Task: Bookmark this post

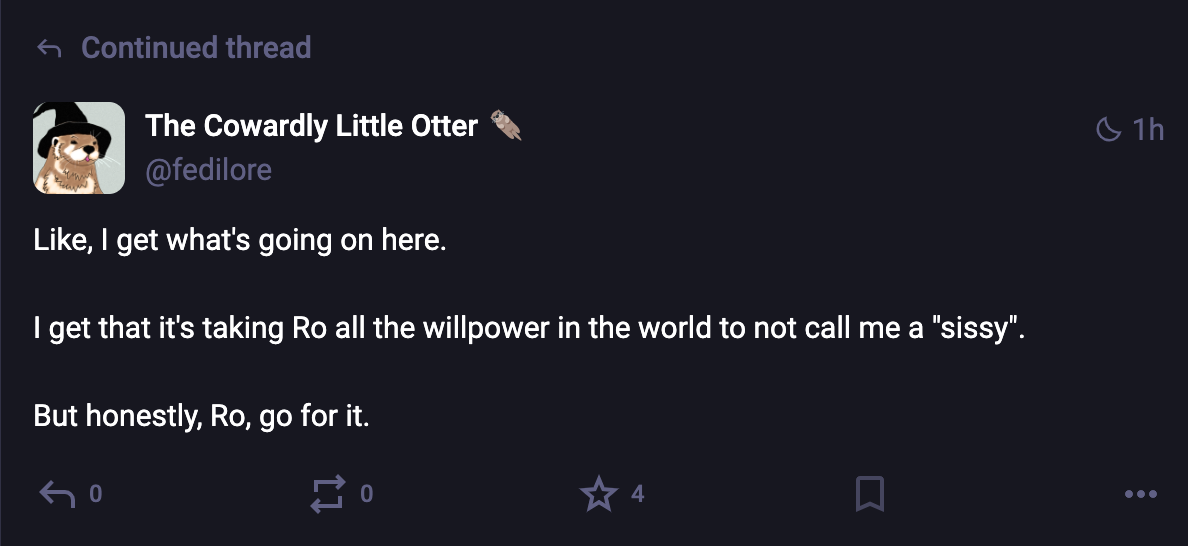Action: (870, 494)
